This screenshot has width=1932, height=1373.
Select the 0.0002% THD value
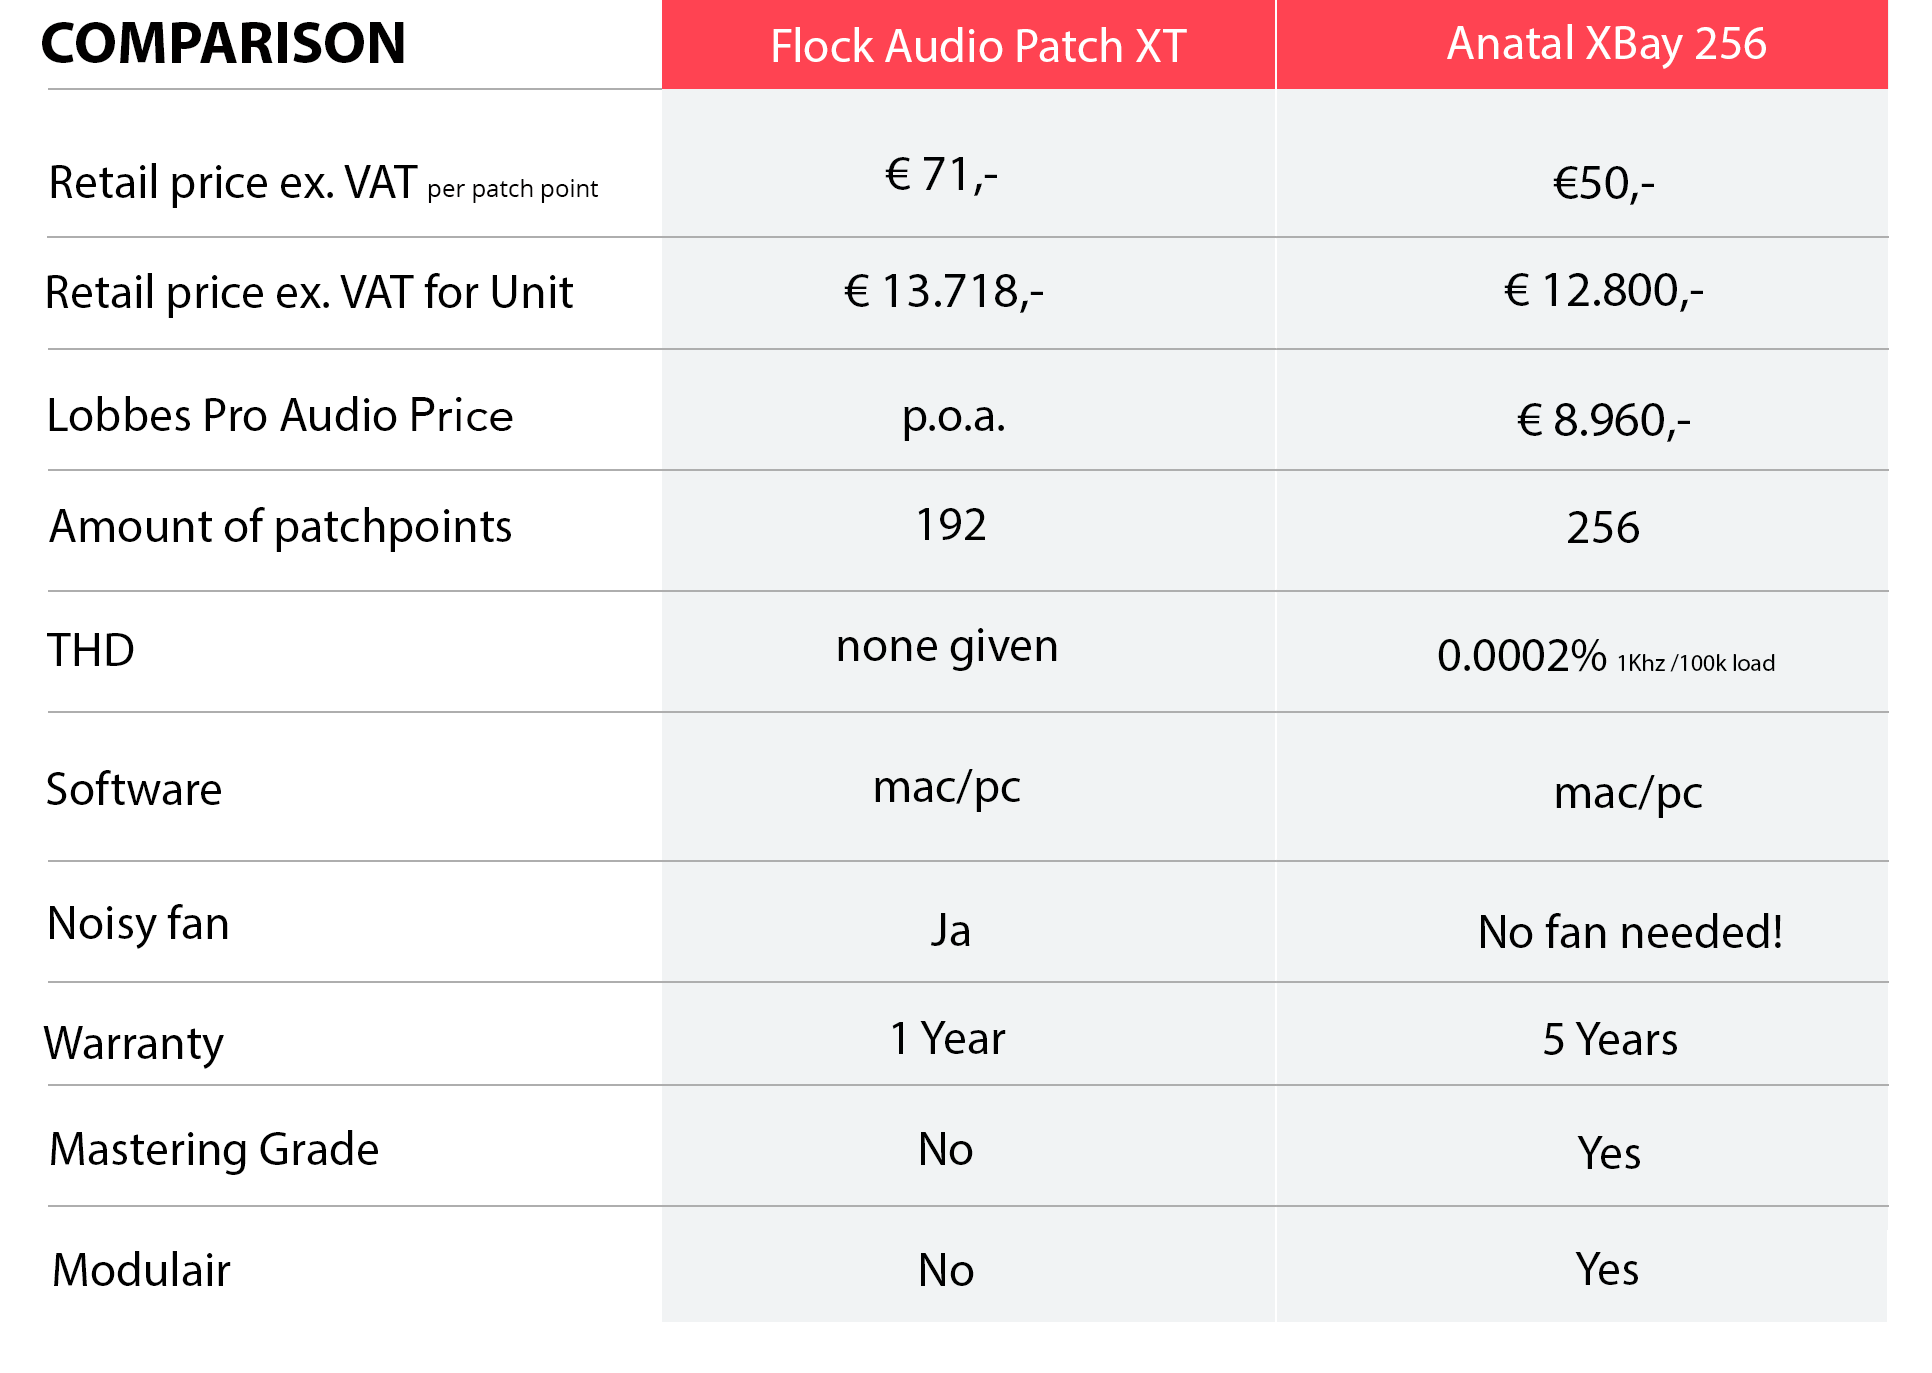(1521, 656)
